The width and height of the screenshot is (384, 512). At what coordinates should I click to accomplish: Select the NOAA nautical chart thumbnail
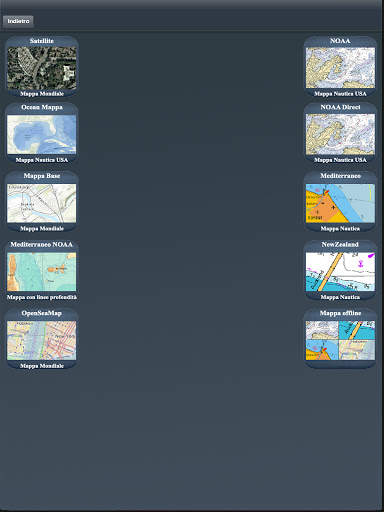[x=340, y=68]
